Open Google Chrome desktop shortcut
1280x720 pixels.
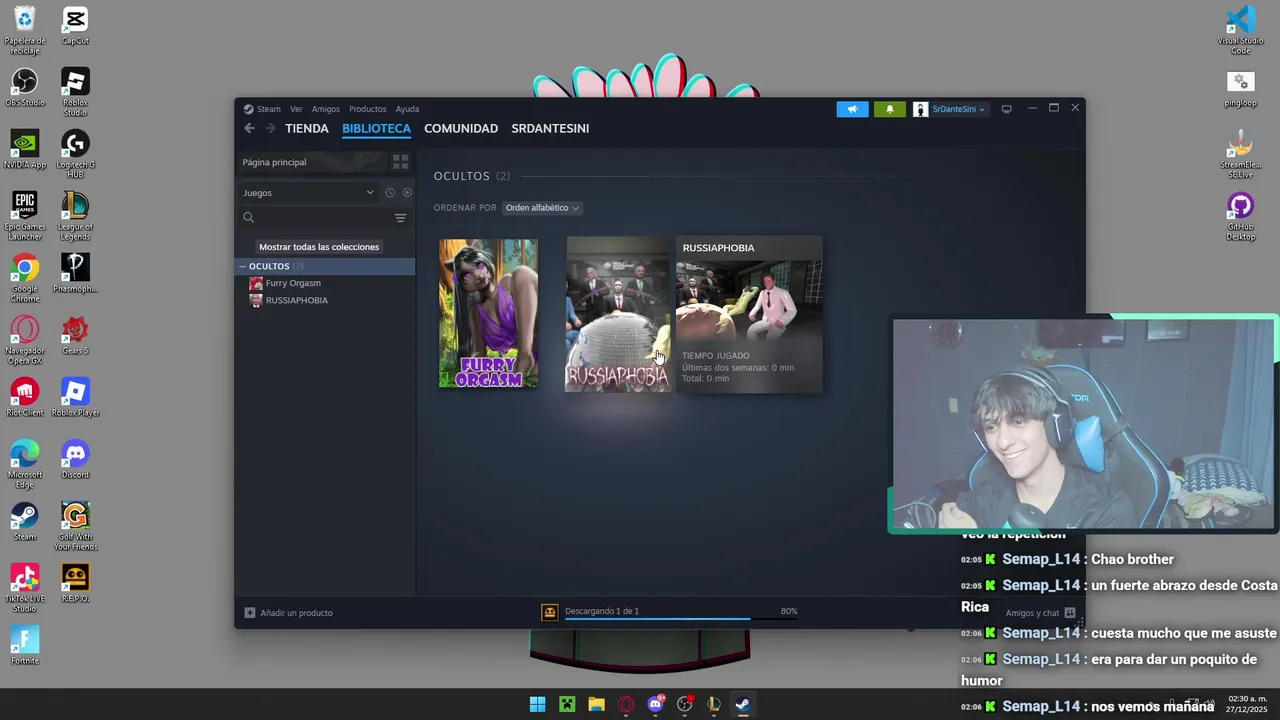(25, 278)
